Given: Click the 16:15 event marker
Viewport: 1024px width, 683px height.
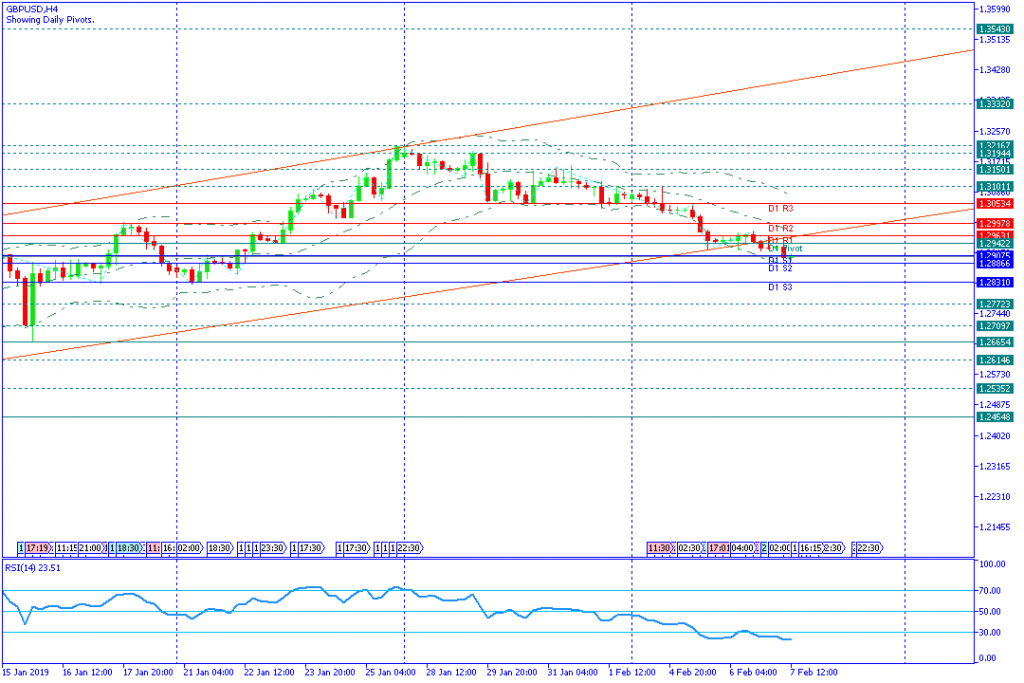Looking at the screenshot, I should tap(810, 548).
